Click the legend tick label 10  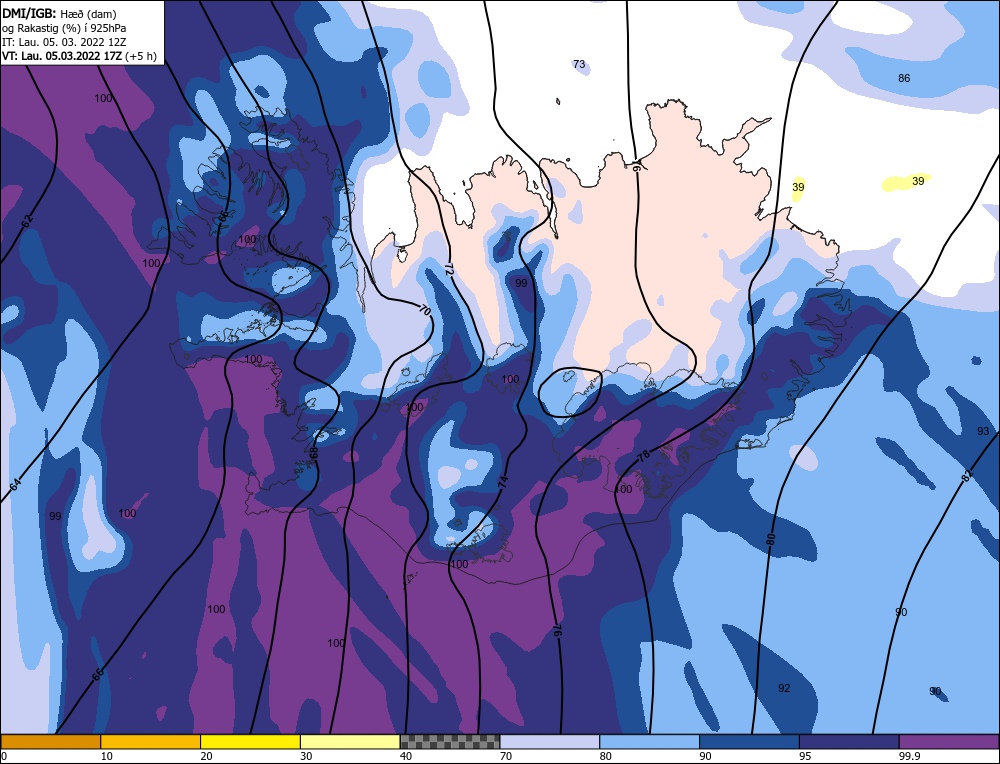click(x=107, y=756)
